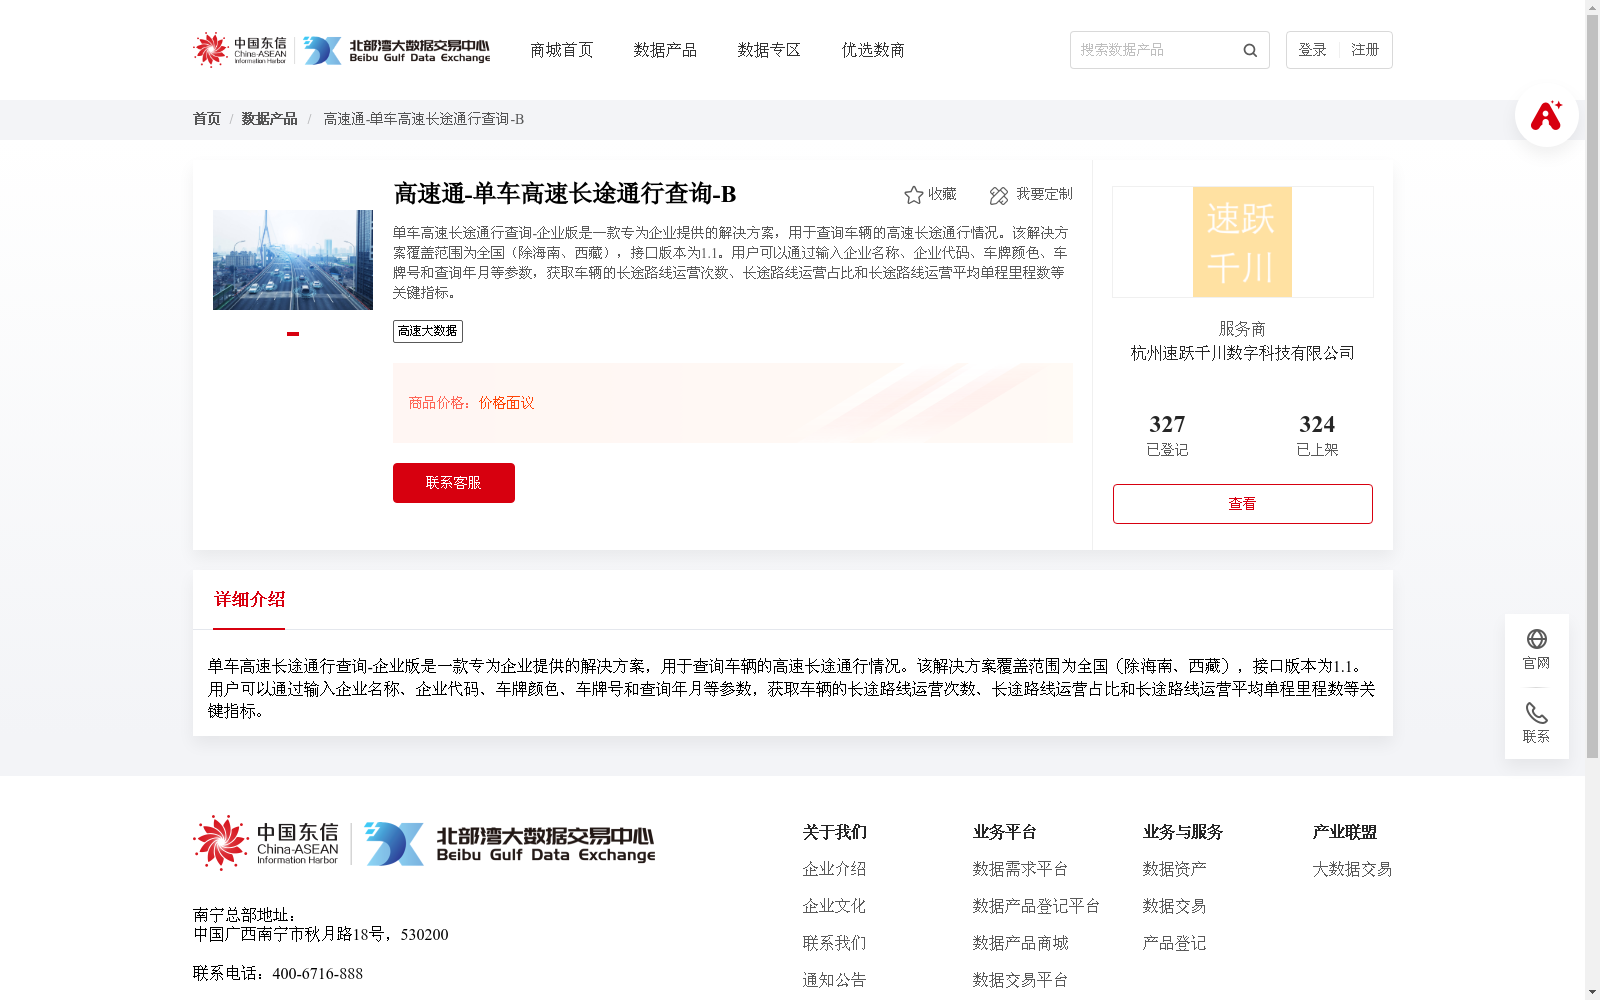Viewport: 1600px width, 1000px height.
Task: Click the red 联系客服 button
Action: pos(454,483)
